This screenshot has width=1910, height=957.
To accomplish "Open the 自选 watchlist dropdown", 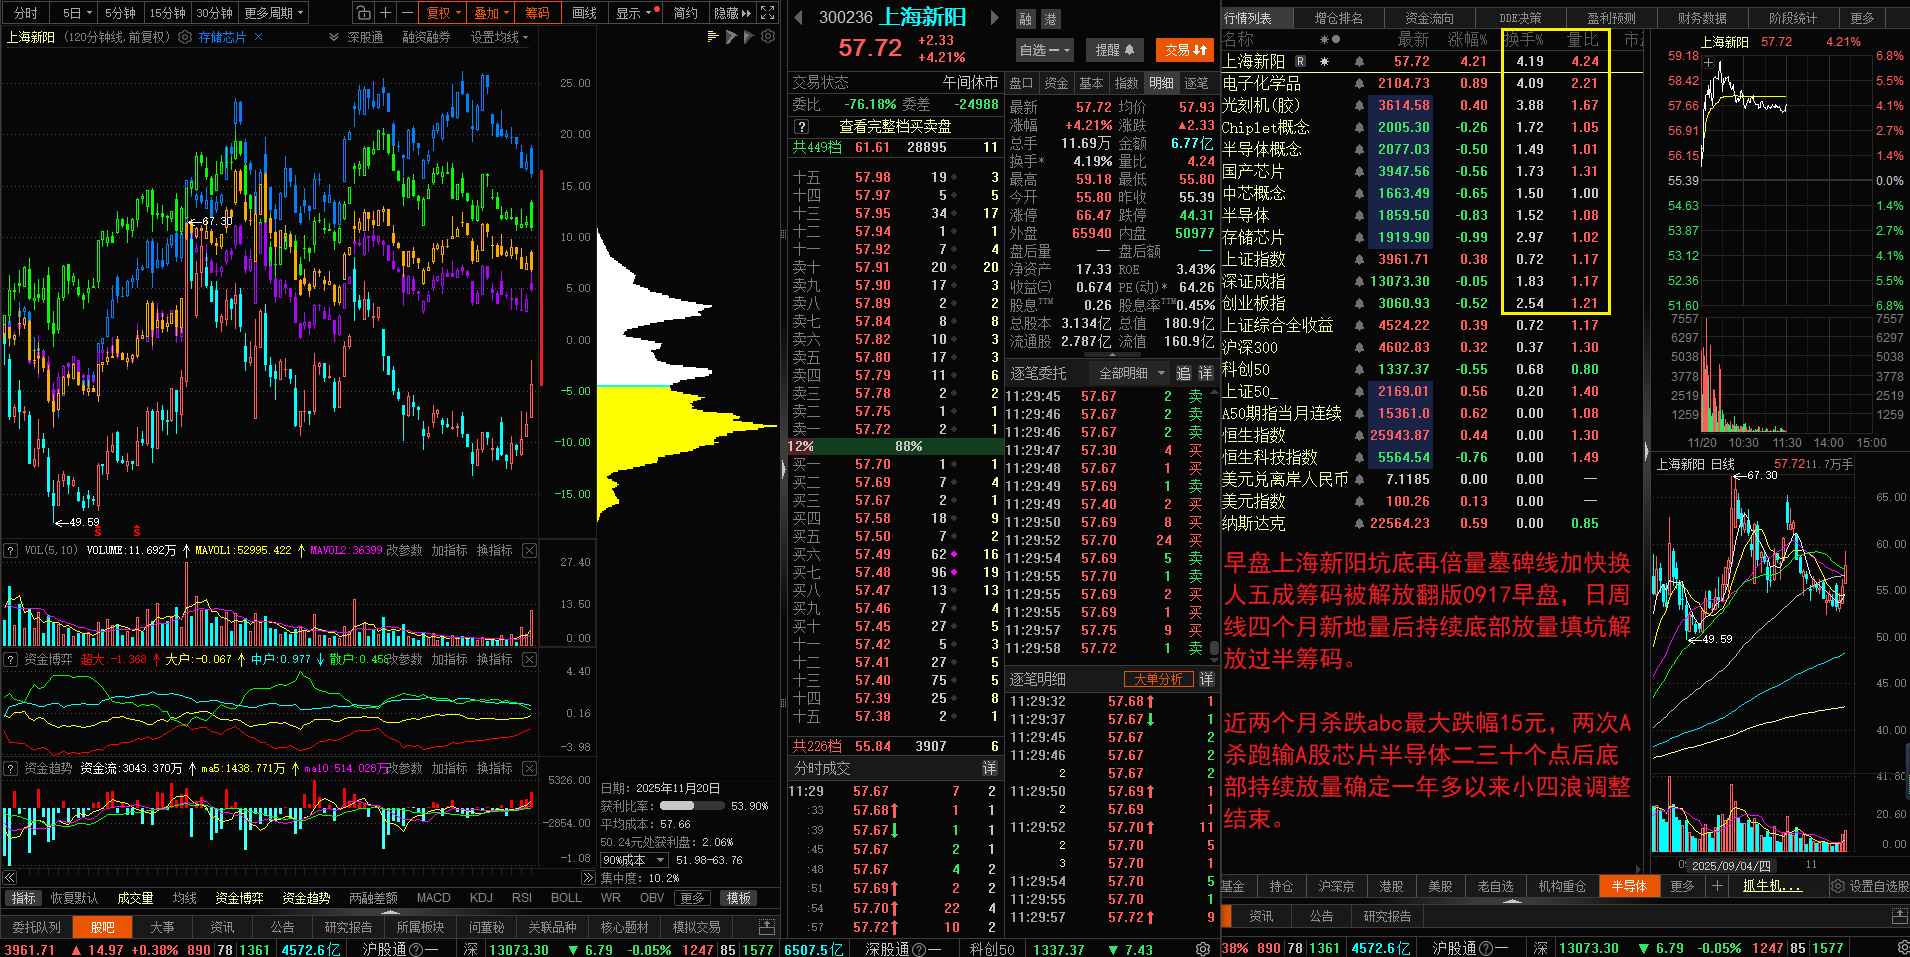I will click(1044, 49).
